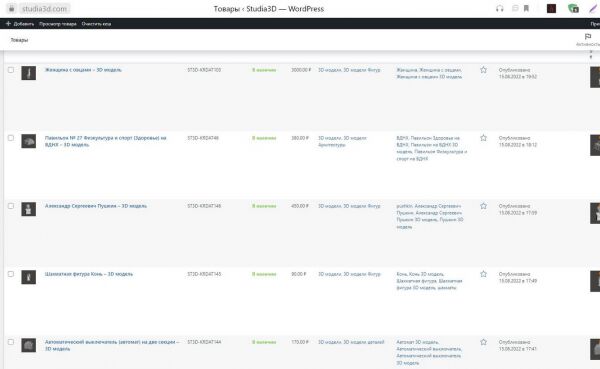600x369 pixels.
Task: Open thumbnail of Александр Пушкин product
Action: click(x=29, y=209)
